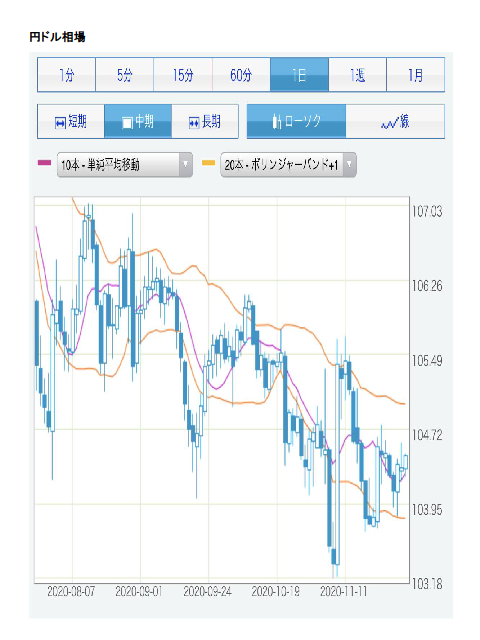480x640 pixels.
Task: Switch to 線 line chart icon
Action: point(389,122)
